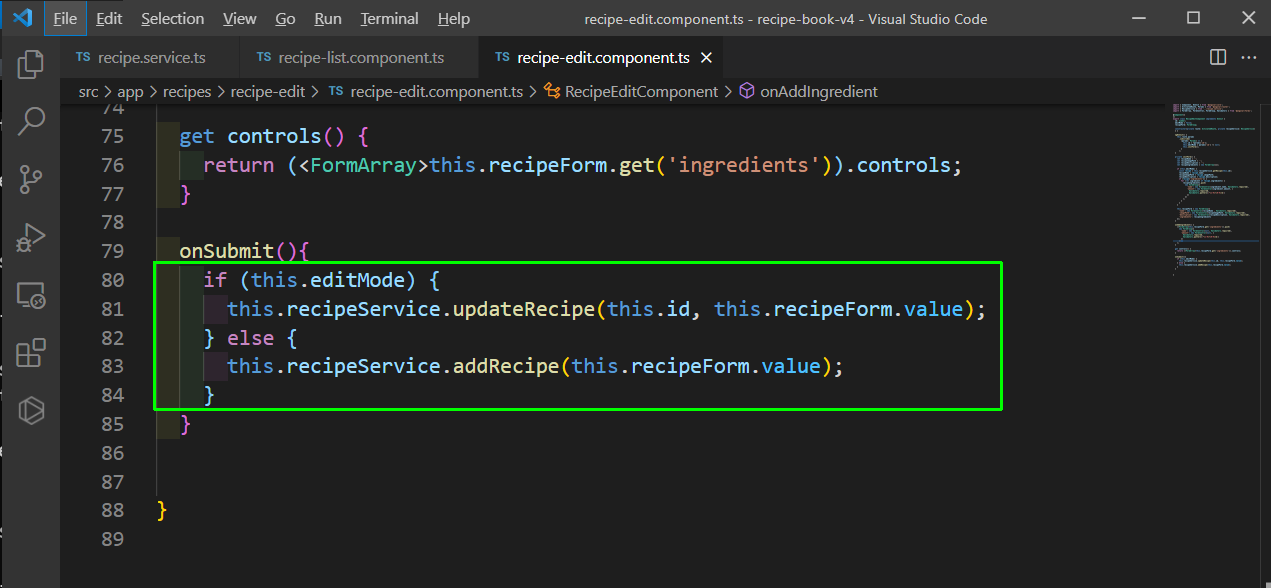The width and height of the screenshot is (1271, 588).
Task: Maximize the VS Code window
Action: pos(1193,18)
